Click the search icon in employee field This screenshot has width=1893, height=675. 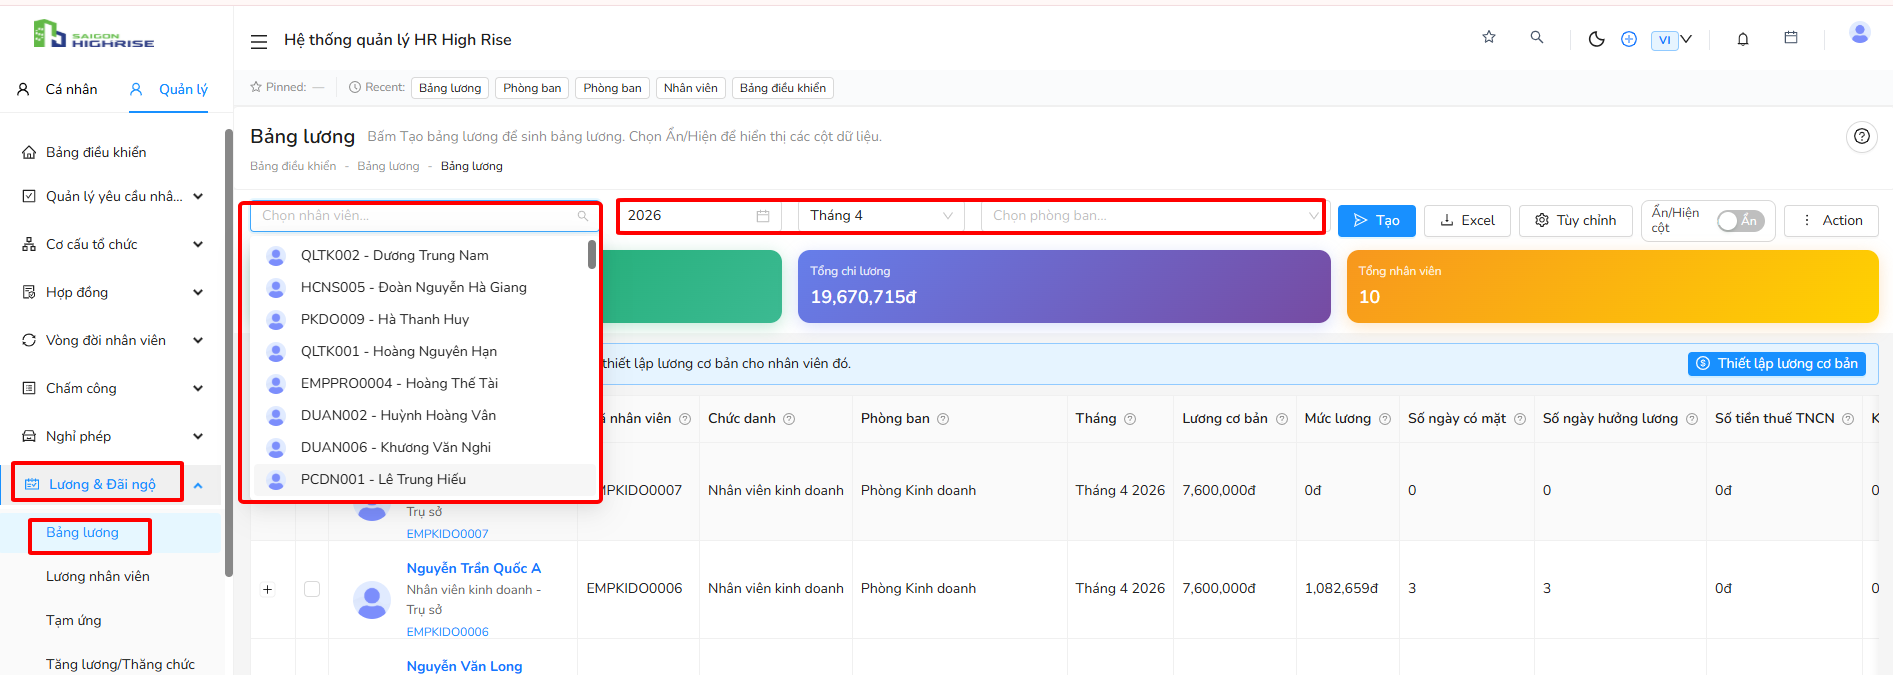point(583,216)
